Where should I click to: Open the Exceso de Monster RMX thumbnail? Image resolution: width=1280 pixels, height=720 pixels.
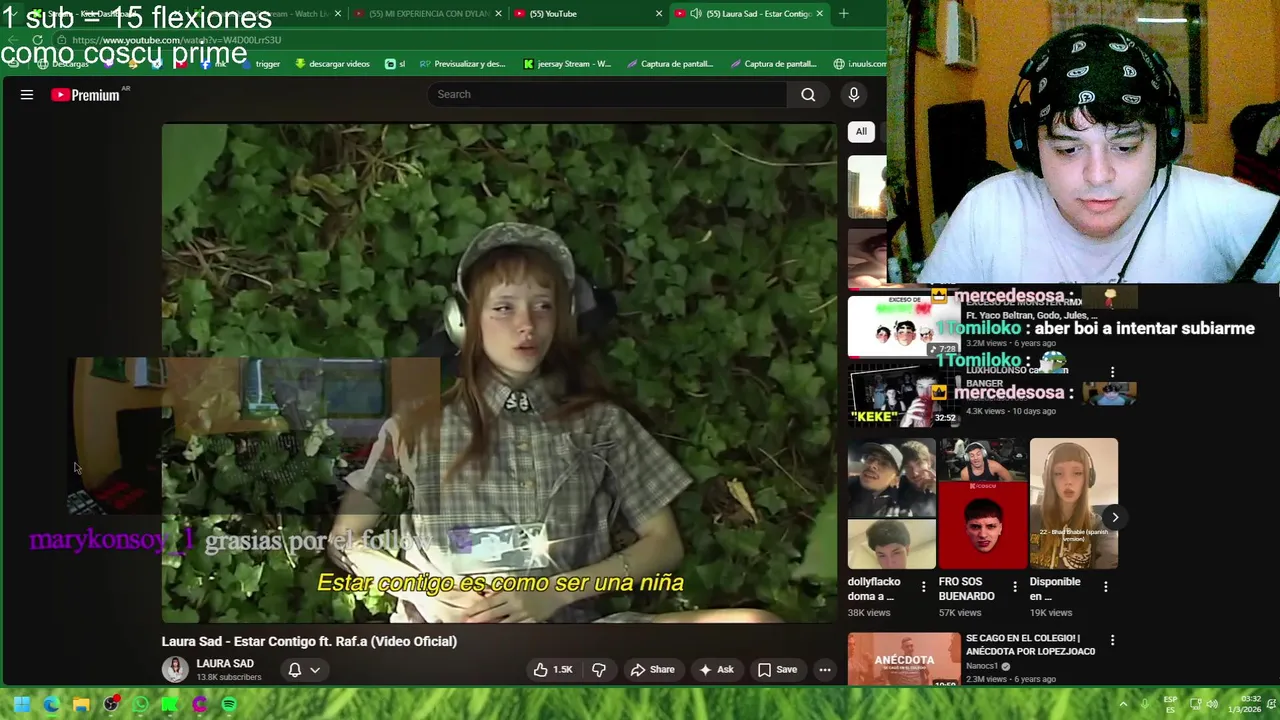coord(904,326)
